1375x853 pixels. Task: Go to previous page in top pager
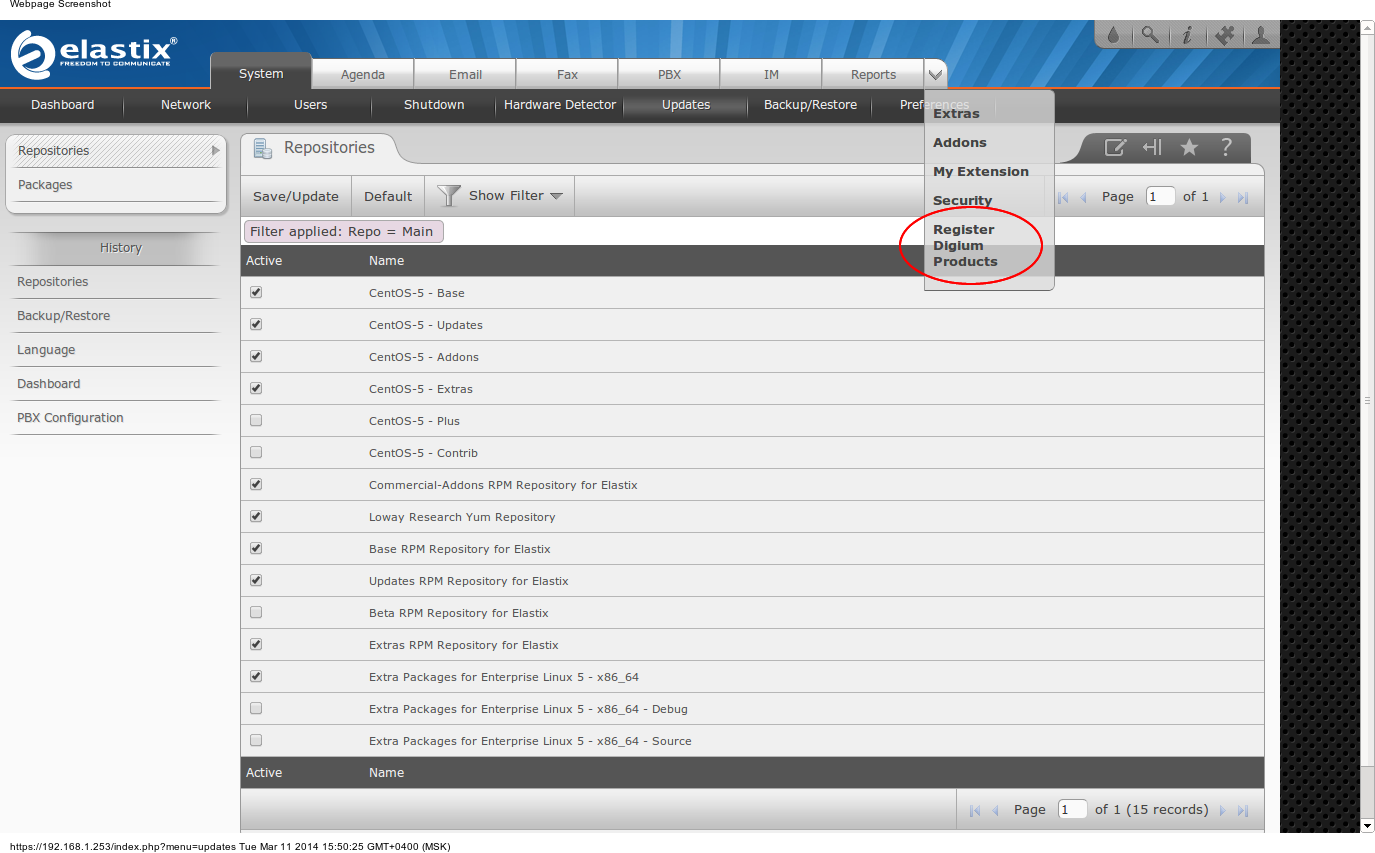coord(1084,198)
